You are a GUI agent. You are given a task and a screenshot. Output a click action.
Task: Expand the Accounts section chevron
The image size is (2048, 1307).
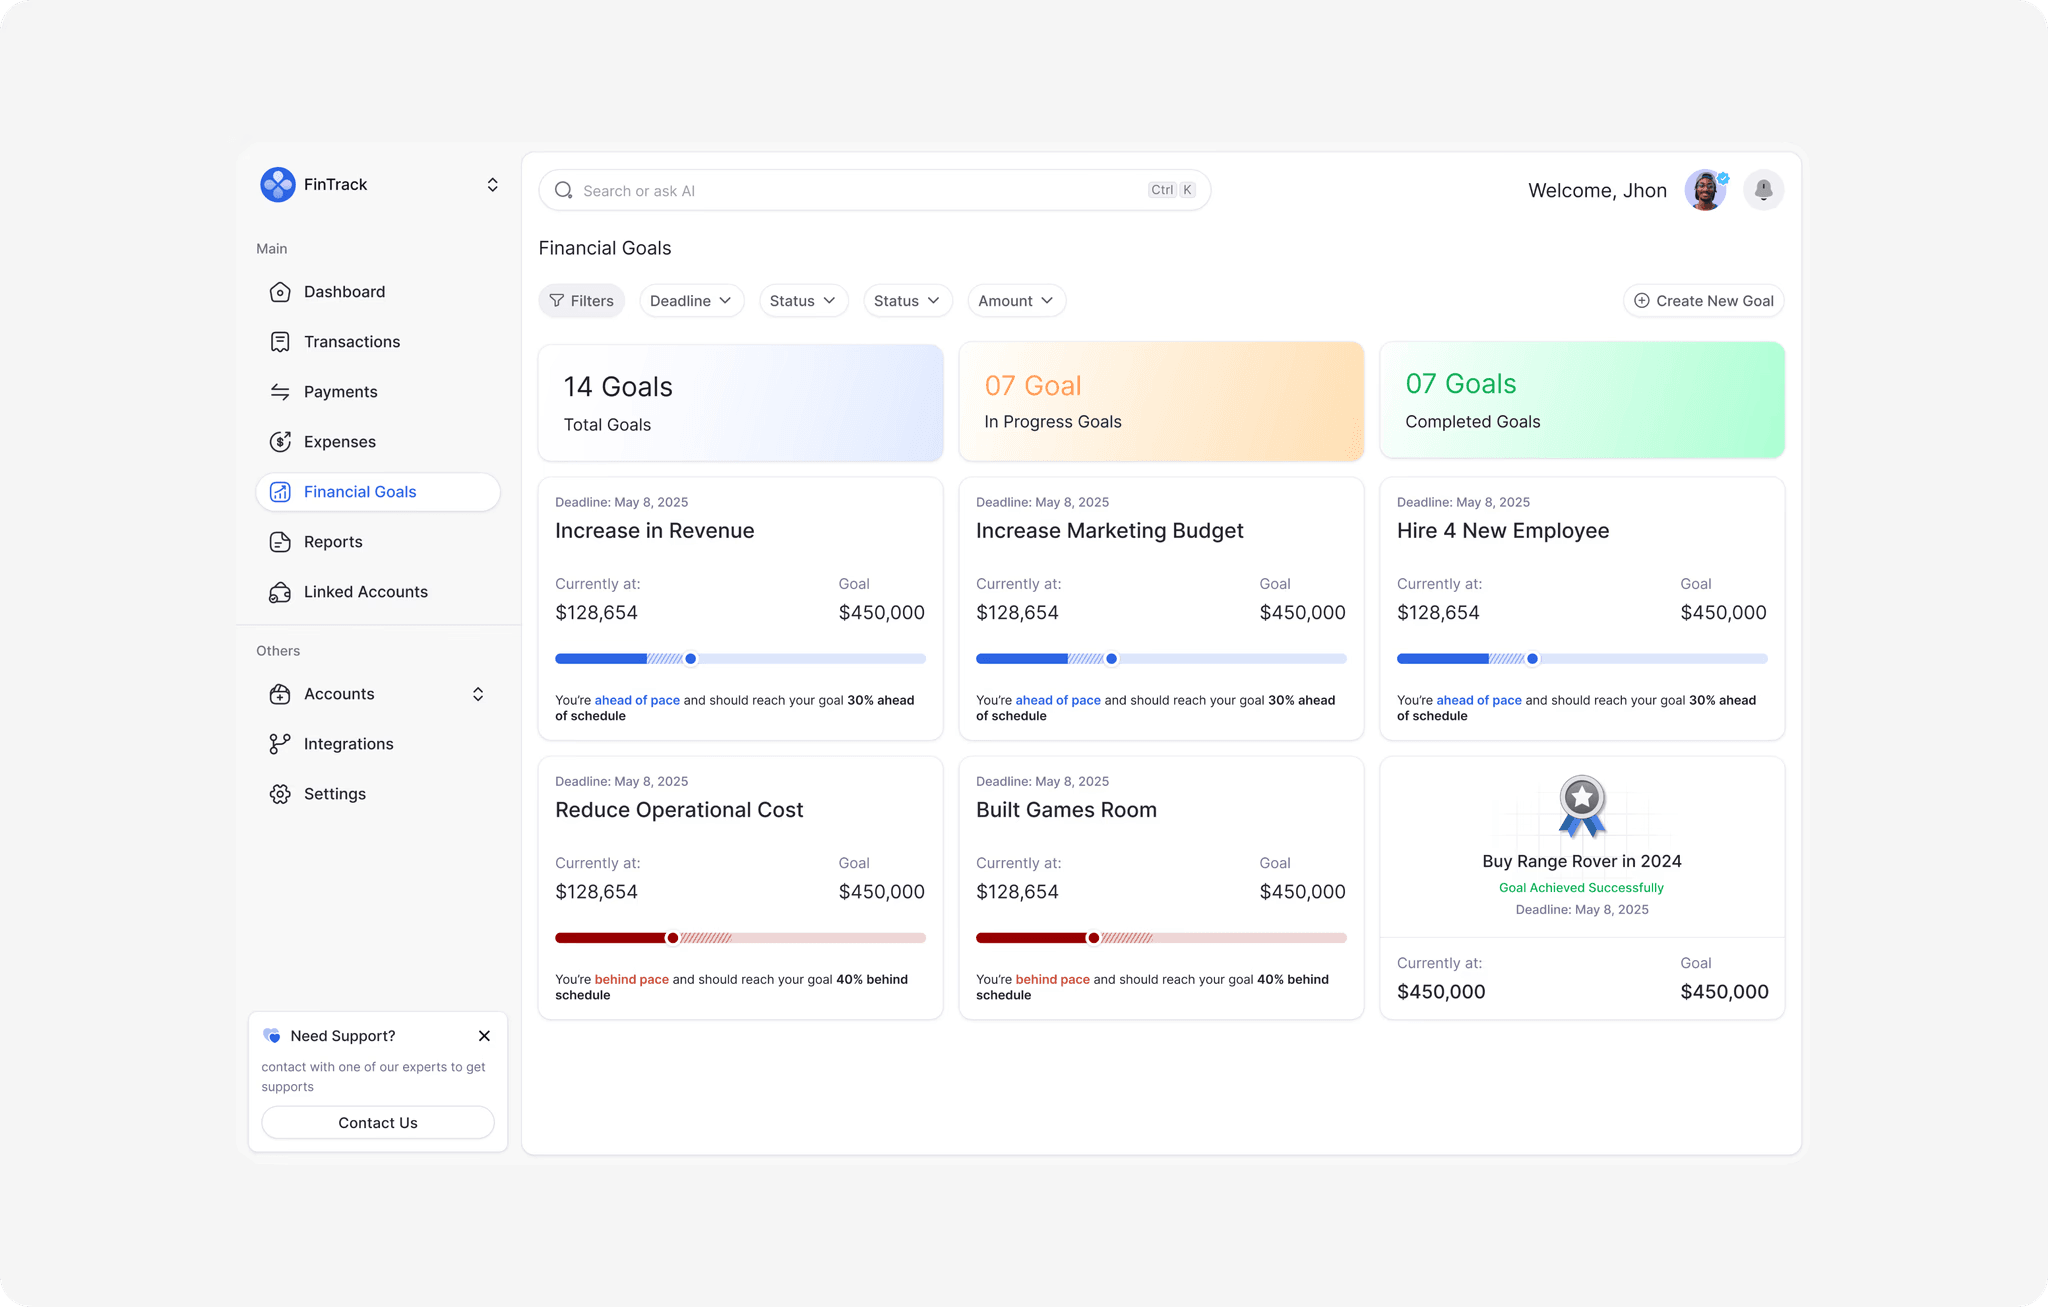478,693
